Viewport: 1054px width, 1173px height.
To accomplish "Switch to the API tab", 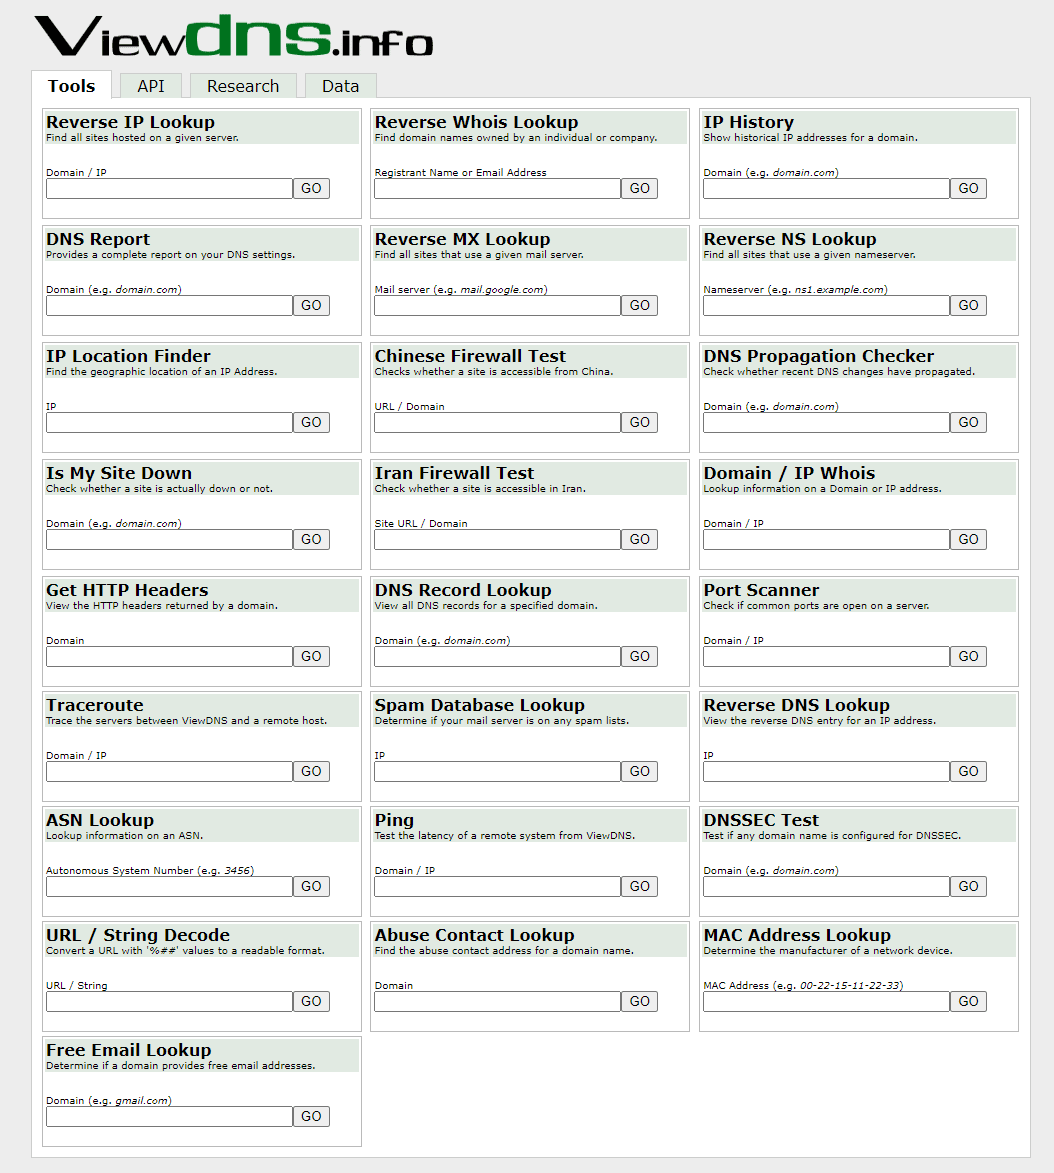I will (x=151, y=86).
